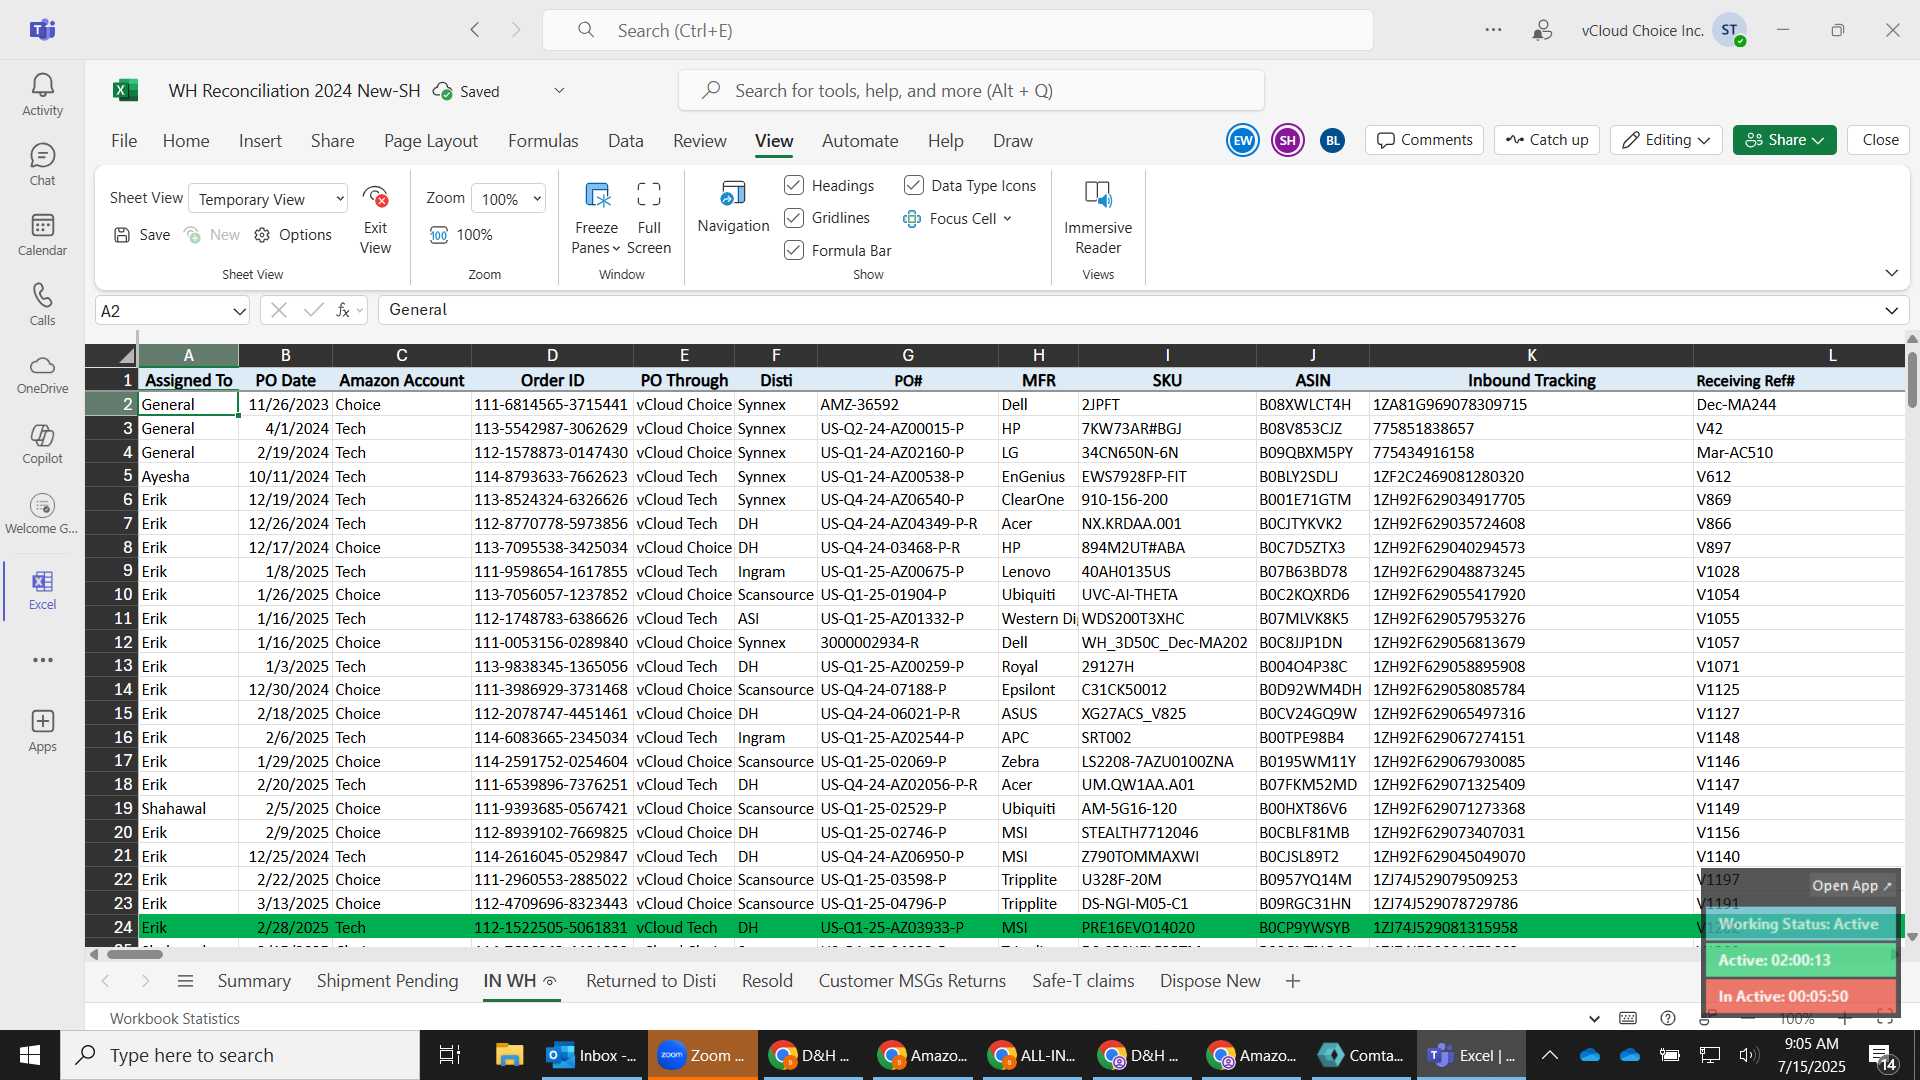Open Apps in Teams sidebar
1920x1080 pixels.
pos(42,731)
